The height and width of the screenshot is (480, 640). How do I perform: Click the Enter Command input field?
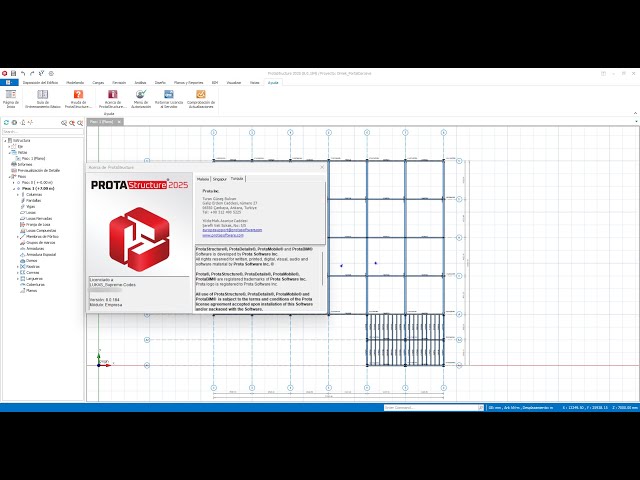431,407
